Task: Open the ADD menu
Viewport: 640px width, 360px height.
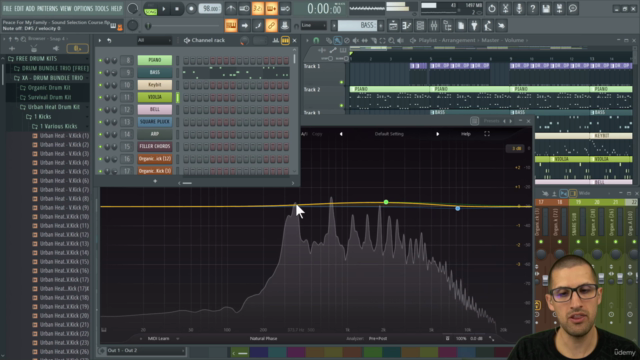Action: pos(31,9)
